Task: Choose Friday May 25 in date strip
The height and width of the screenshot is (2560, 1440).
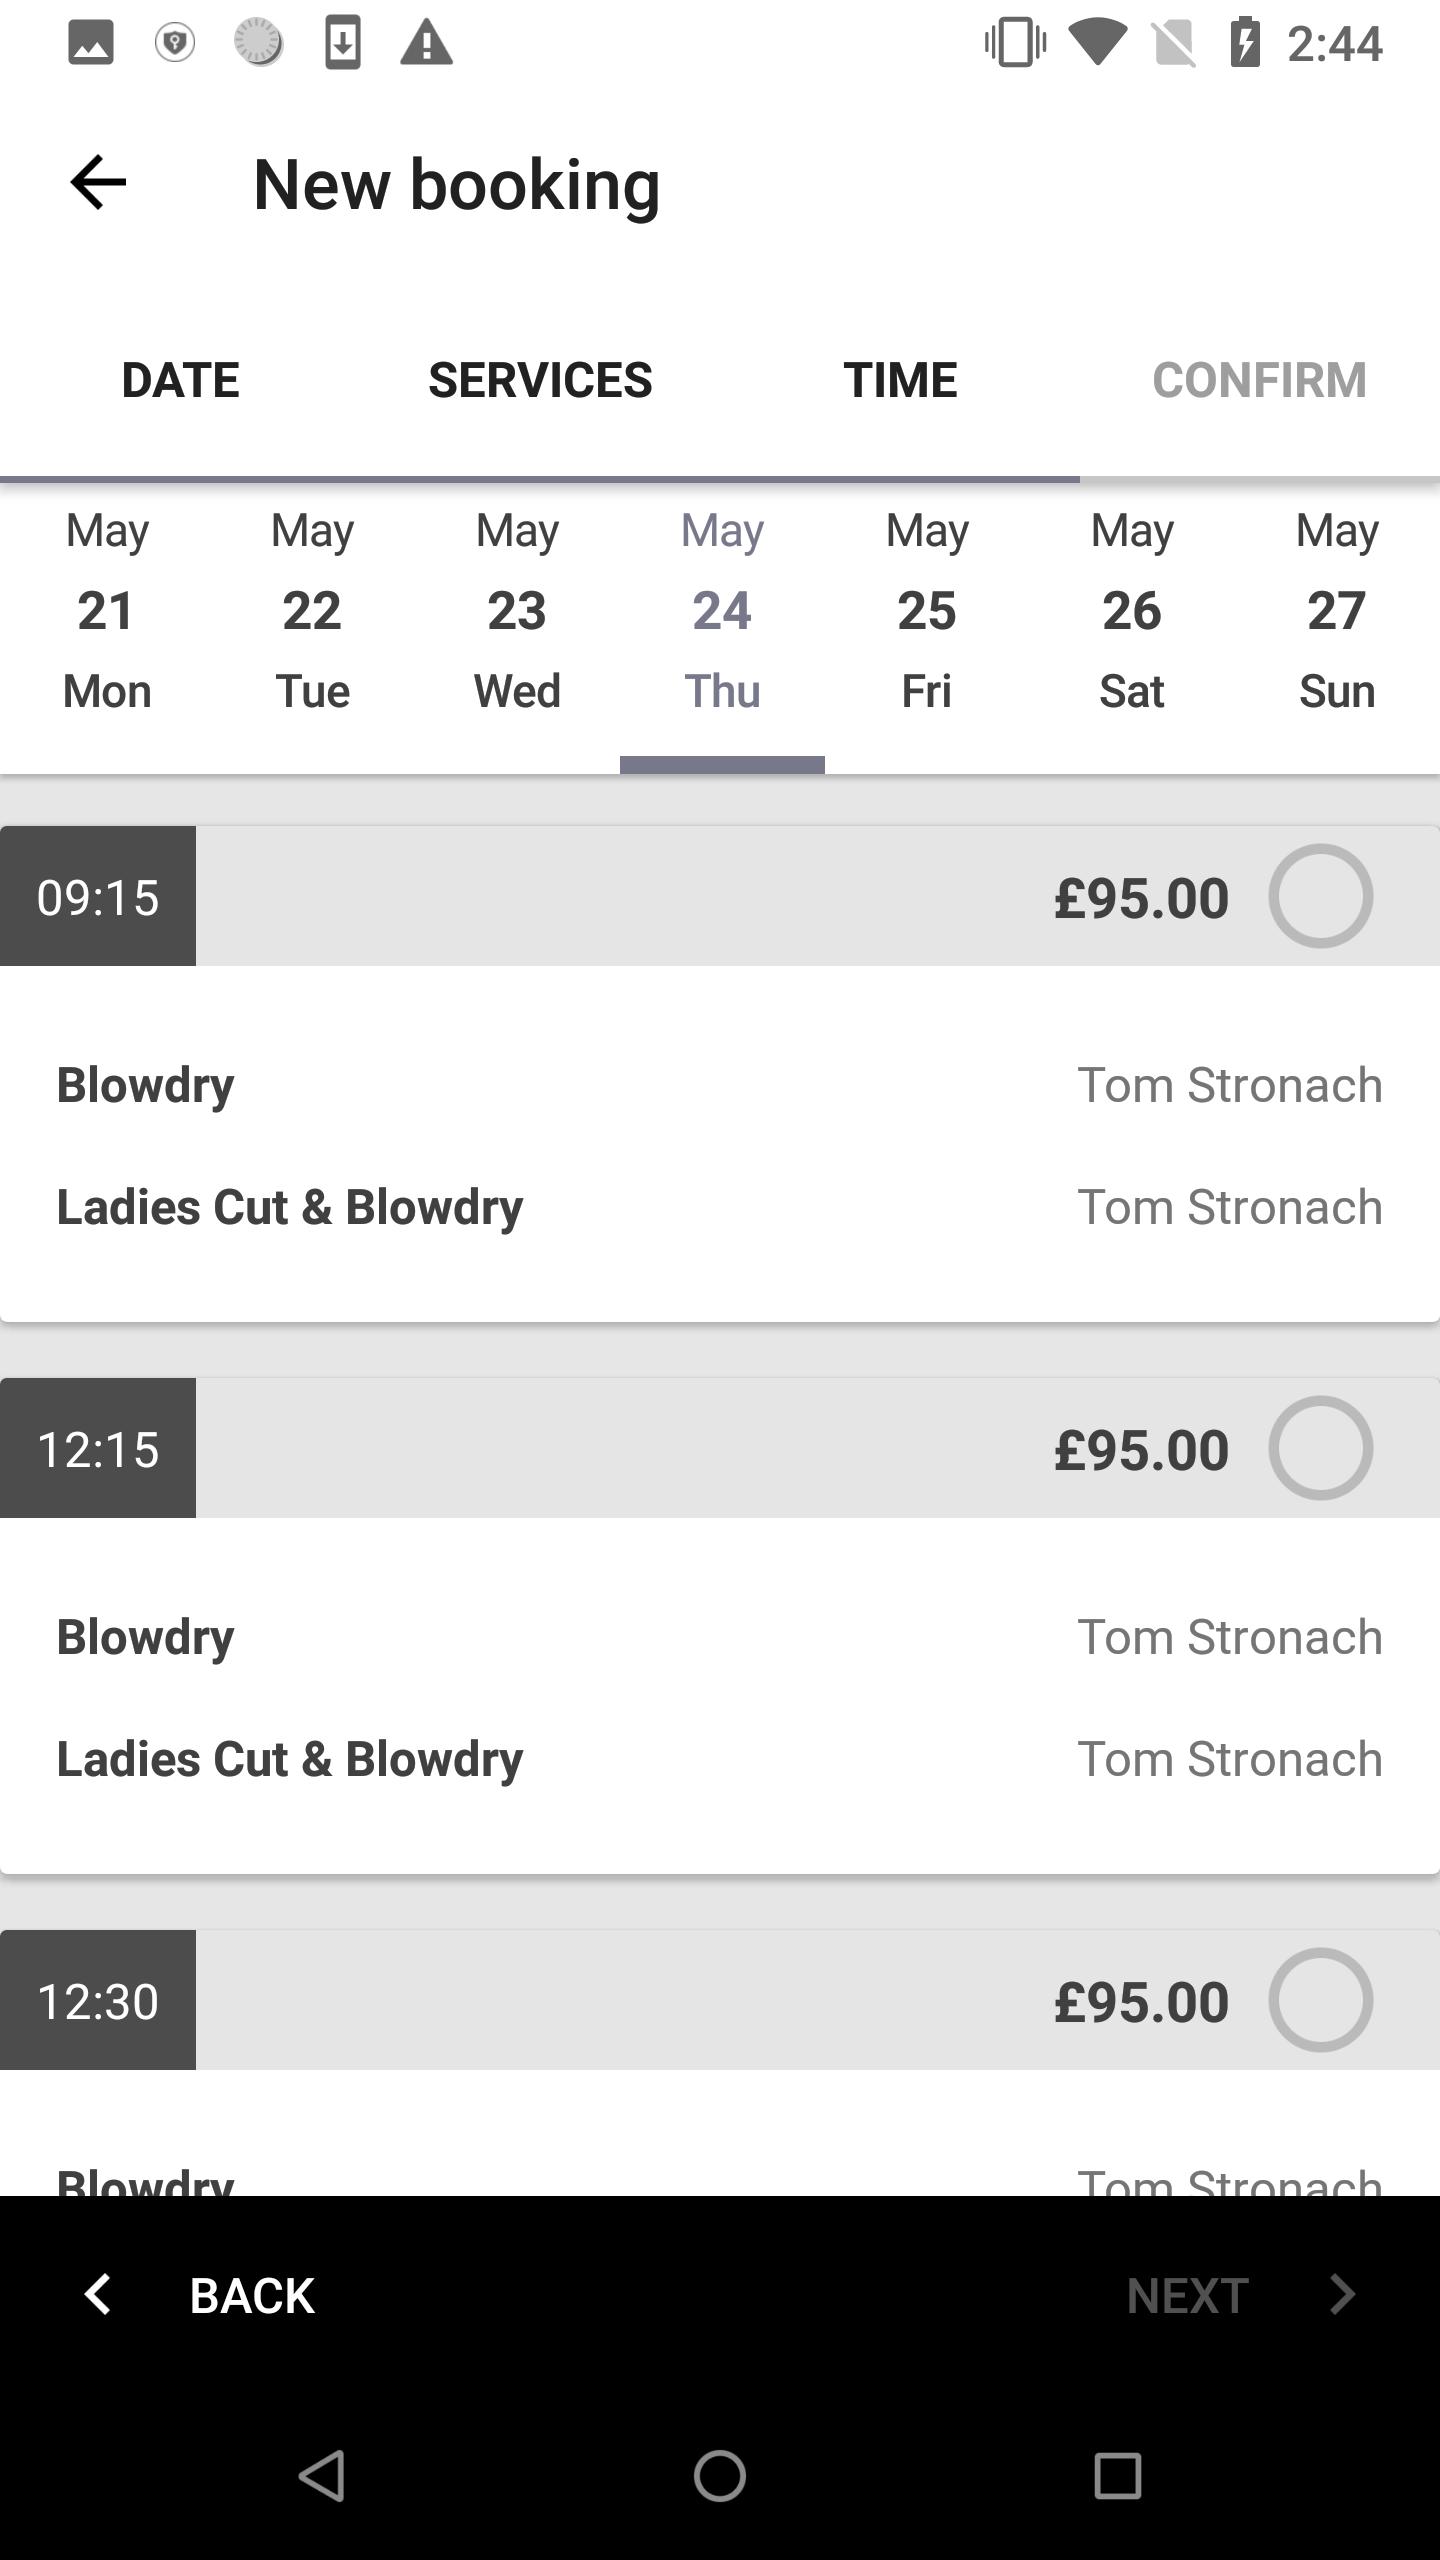Action: coord(927,612)
